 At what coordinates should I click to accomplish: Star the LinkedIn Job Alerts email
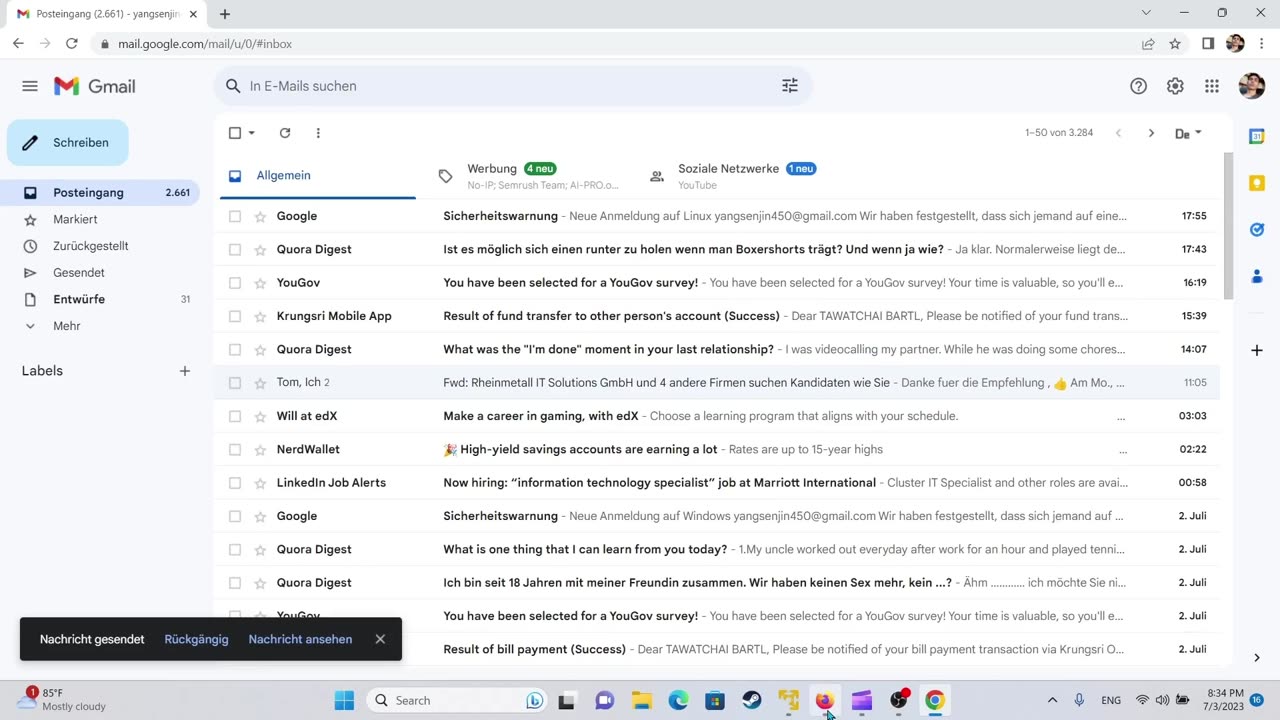[x=260, y=483]
